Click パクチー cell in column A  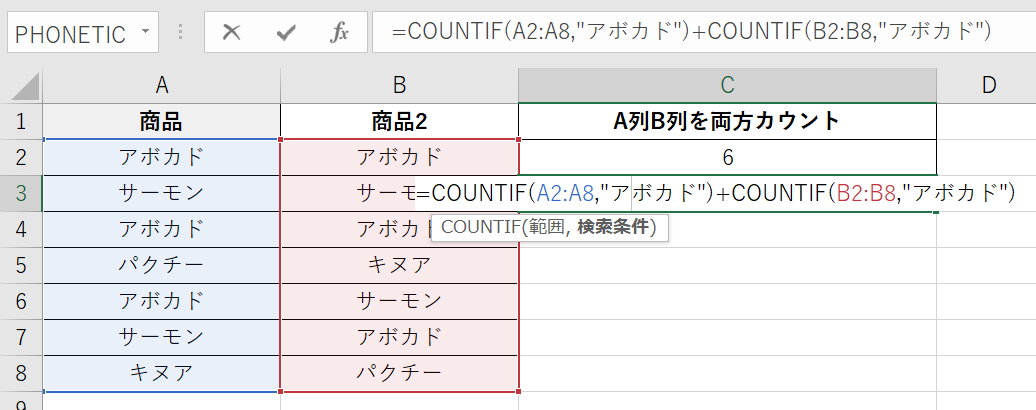coord(161,265)
